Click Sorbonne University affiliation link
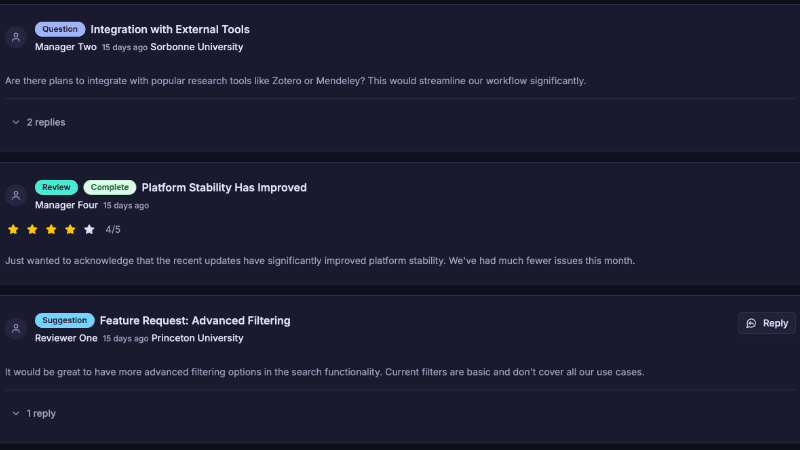Image resolution: width=800 pixels, height=450 pixels. click(x=196, y=46)
